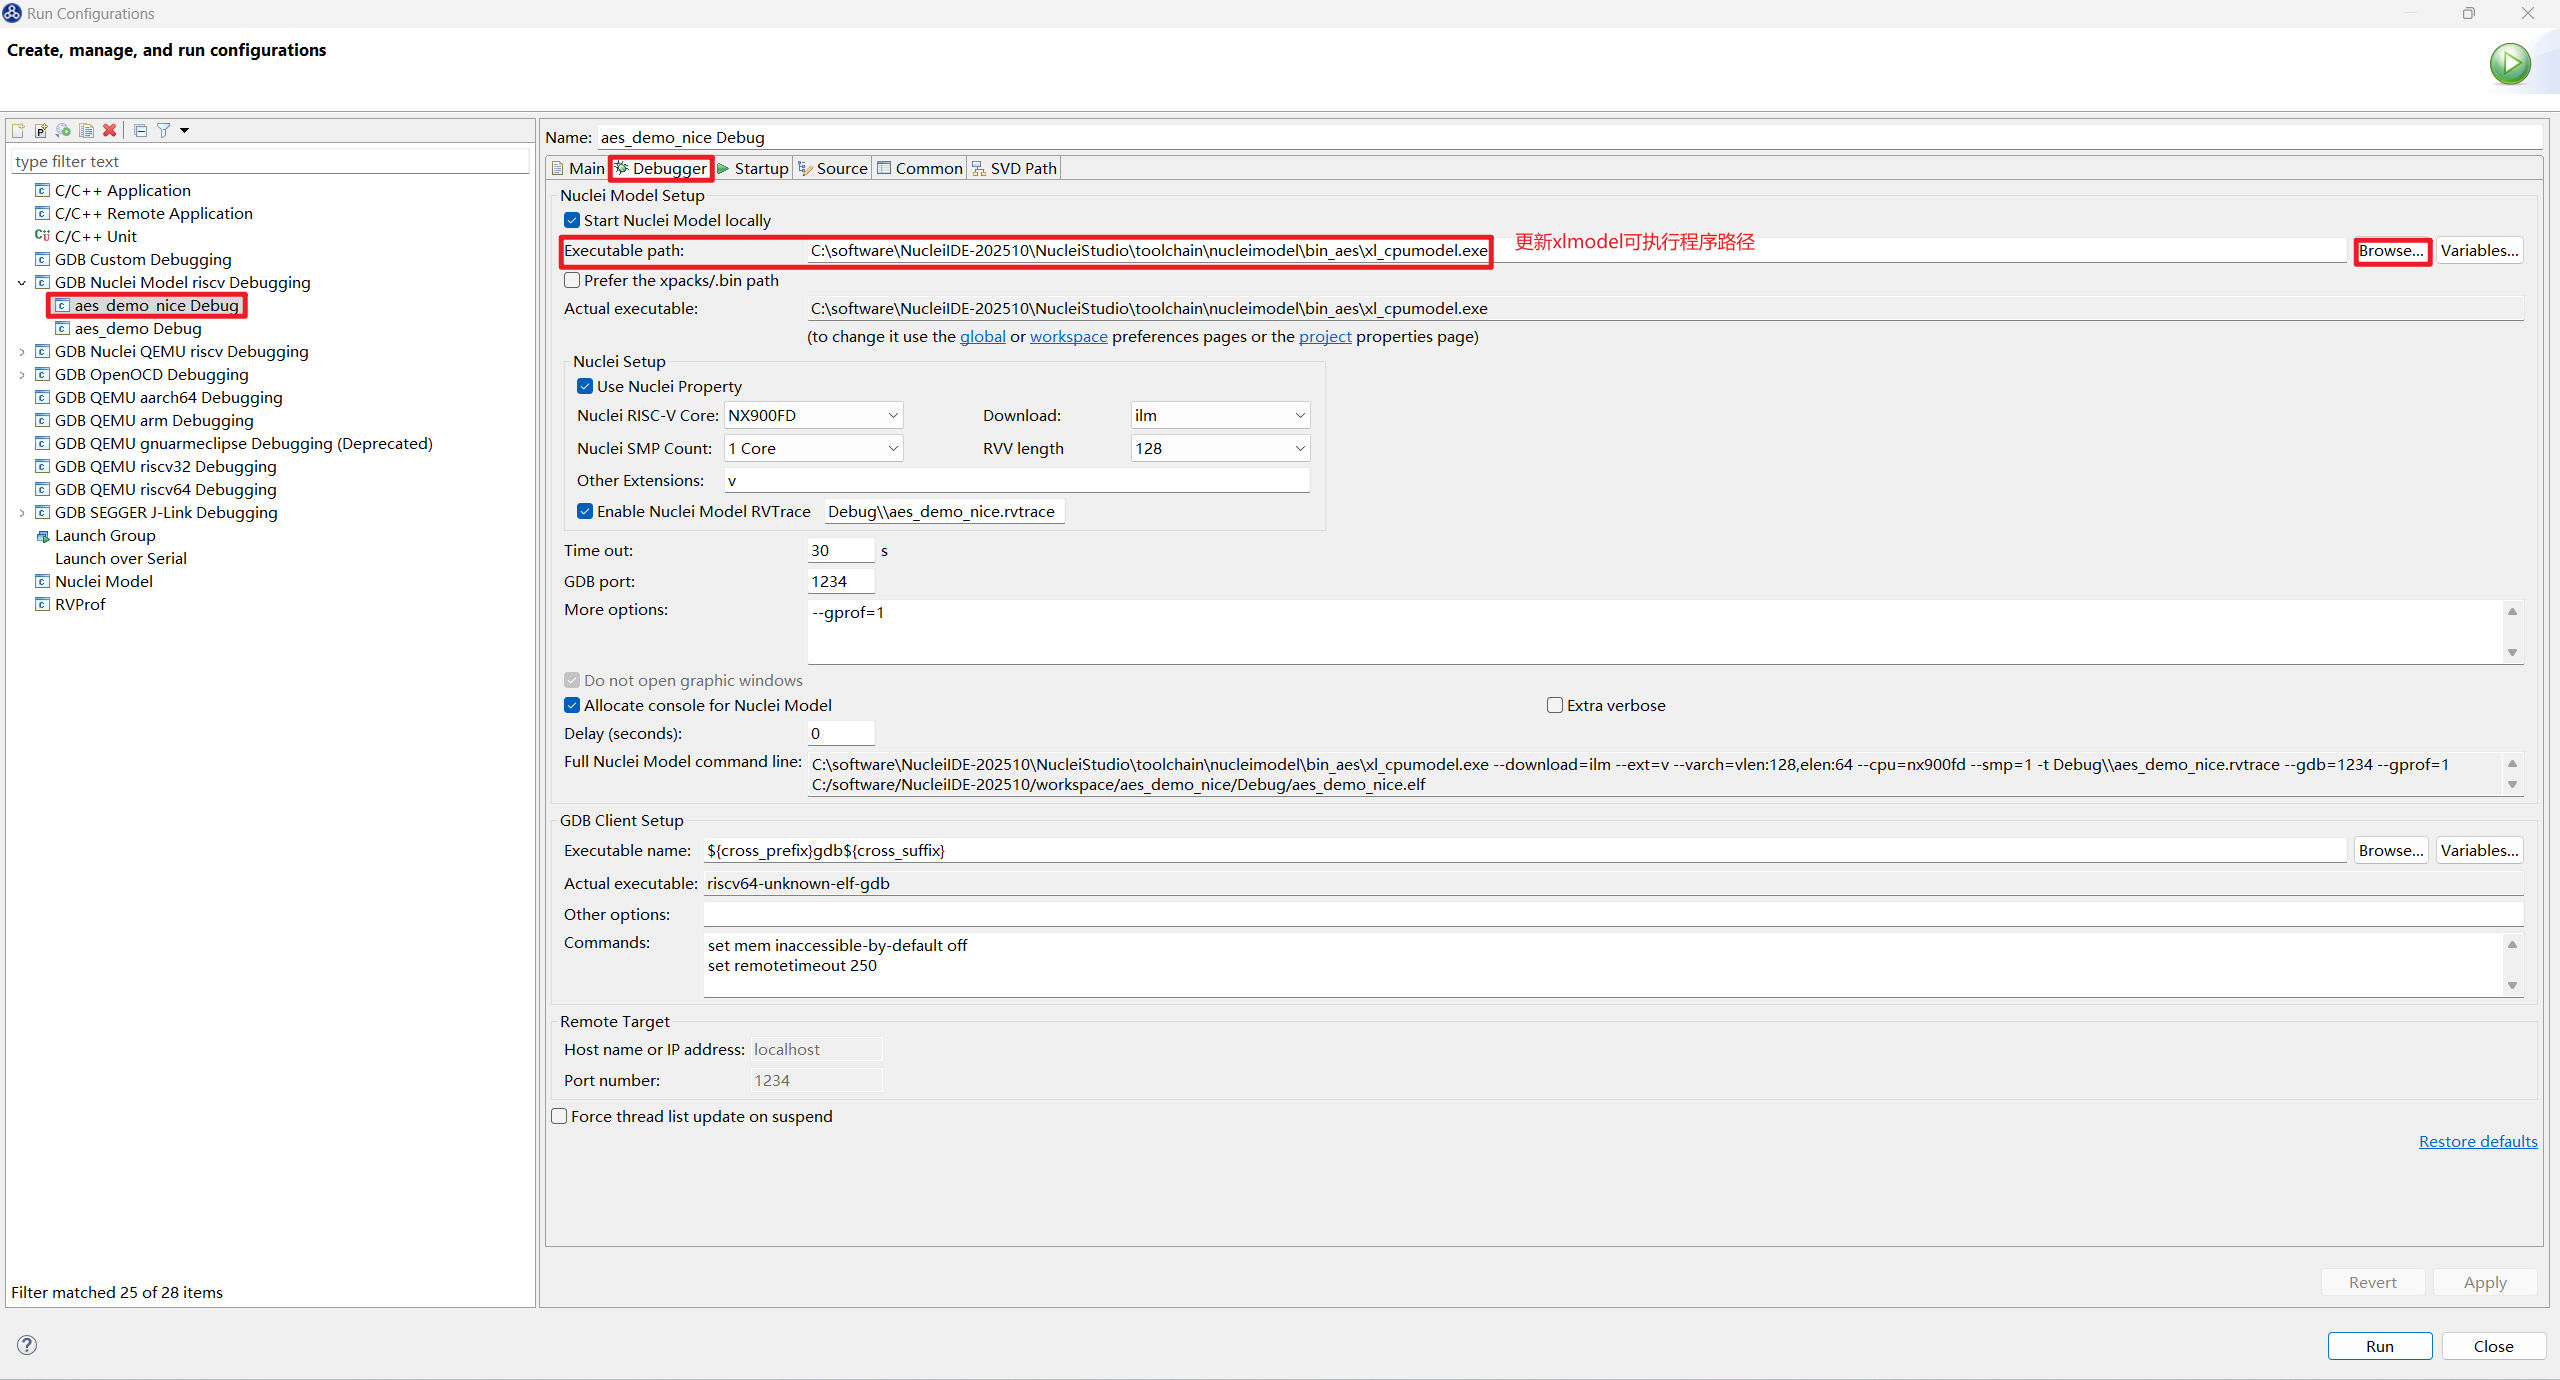This screenshot has height=1380, width=2560.
Task: Open the filter launch configurations tool
Action: pyautogui.click(x=164, y=131)
